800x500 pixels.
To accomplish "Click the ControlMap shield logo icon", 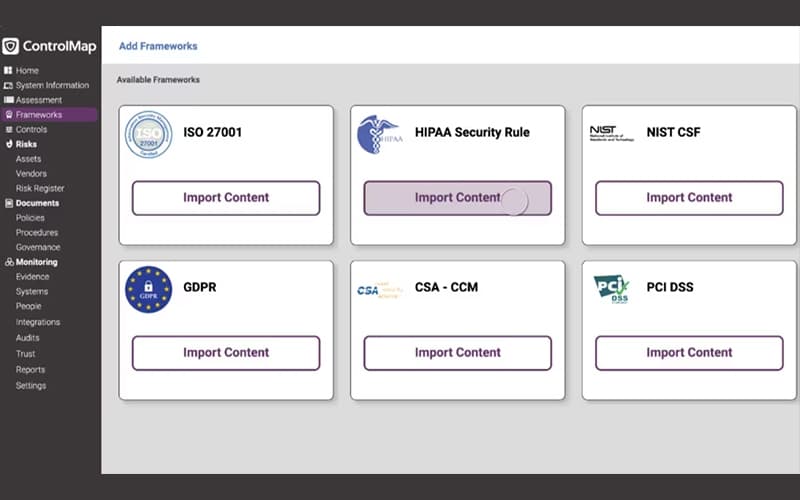I will [x=10, y=46].
